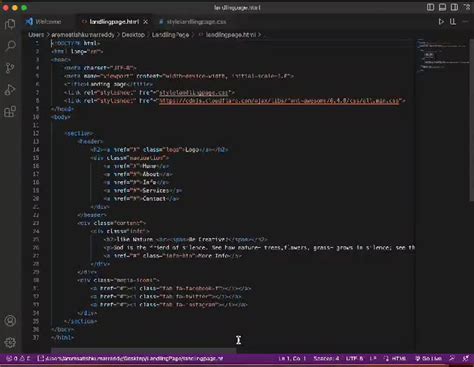
Task: Click the Run play icon in editor toolbar
Action: (x=441, y=22)
